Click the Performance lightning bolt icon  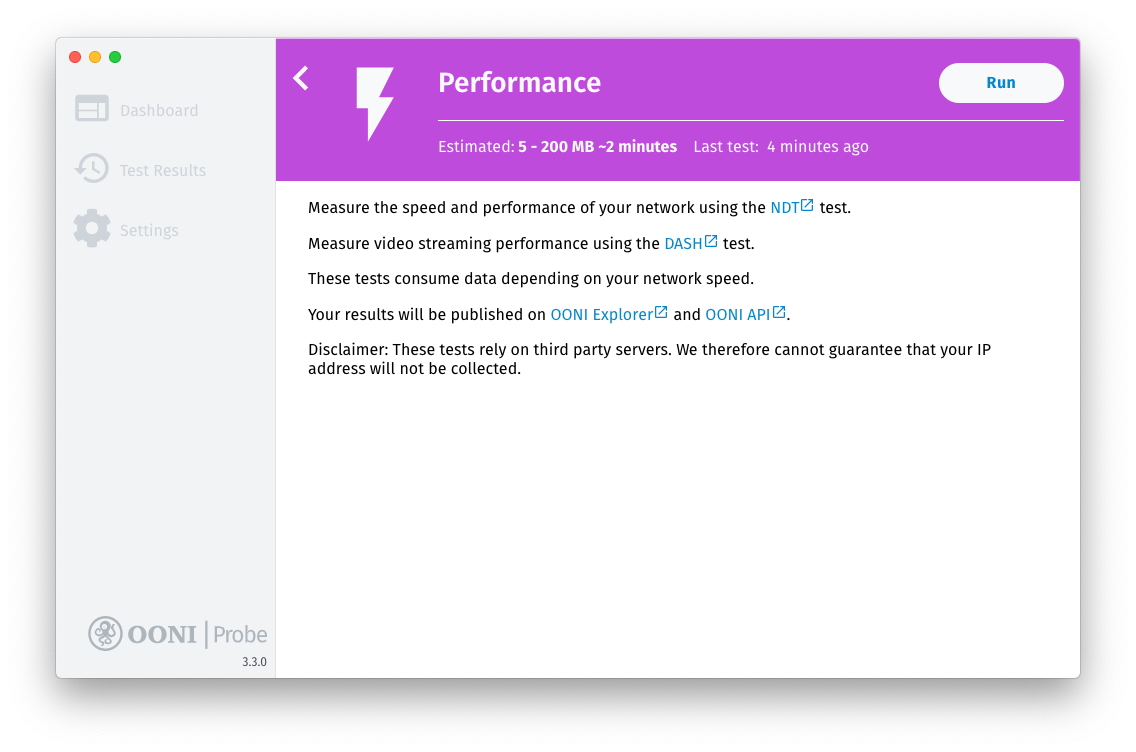[375, 103]
